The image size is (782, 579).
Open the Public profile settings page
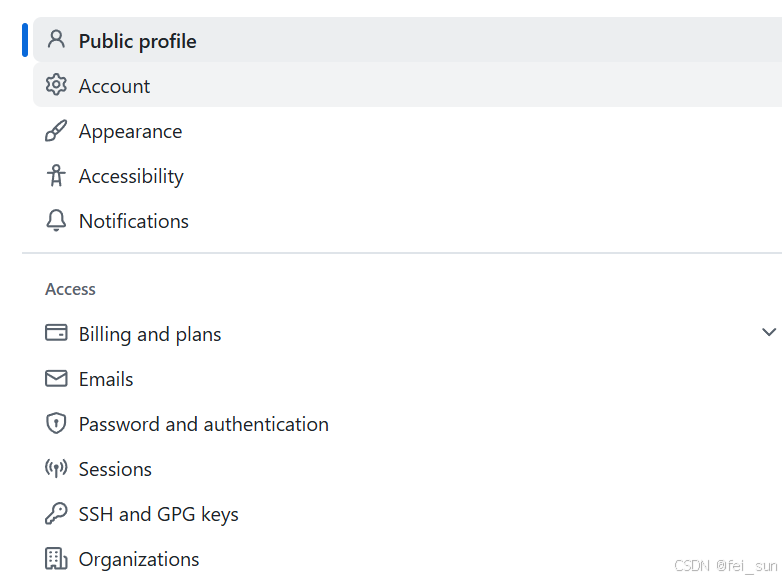click(138, 41)
